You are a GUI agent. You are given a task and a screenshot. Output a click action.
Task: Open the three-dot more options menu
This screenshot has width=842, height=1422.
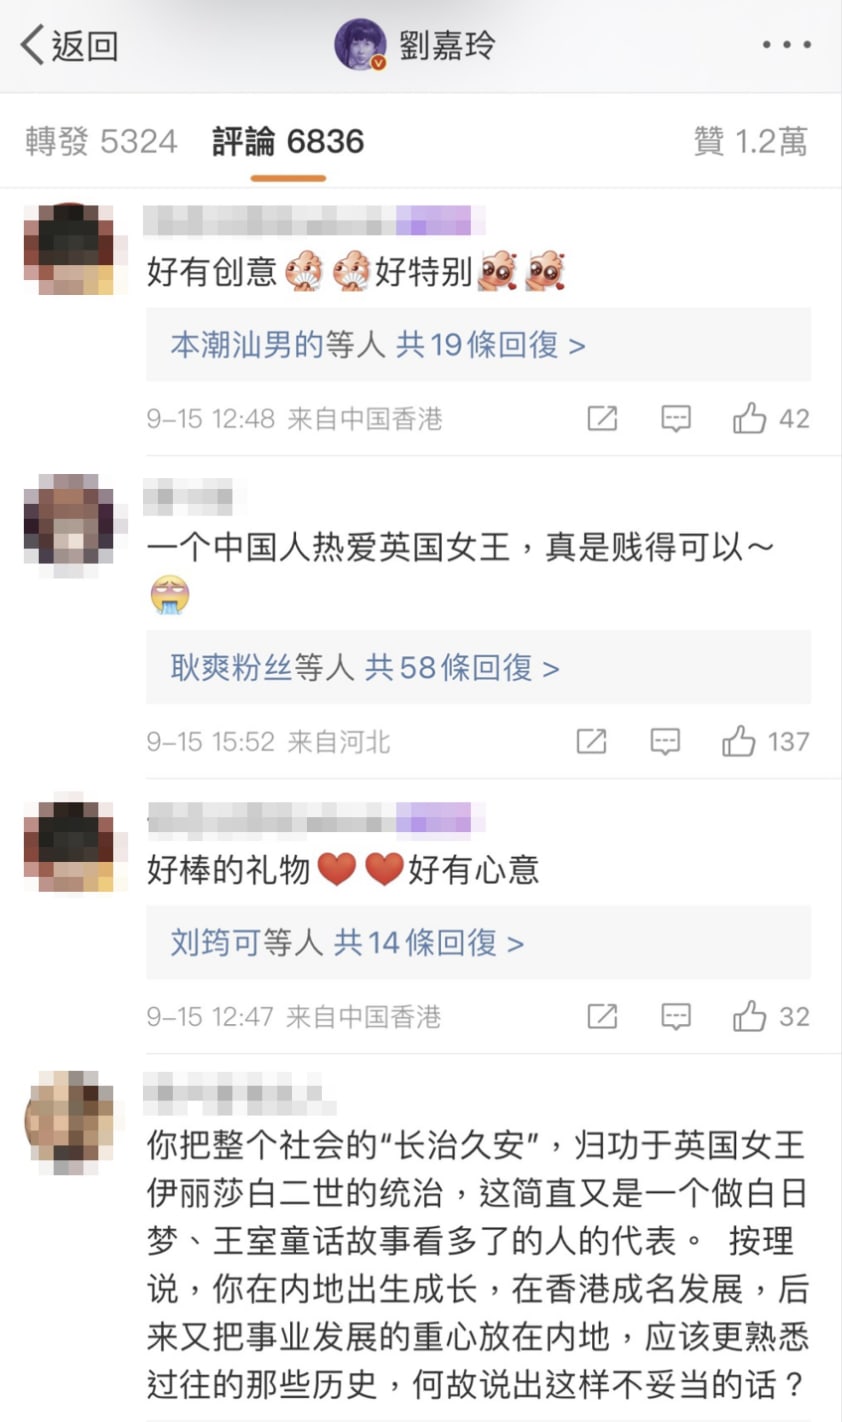(x=786, y=45)
